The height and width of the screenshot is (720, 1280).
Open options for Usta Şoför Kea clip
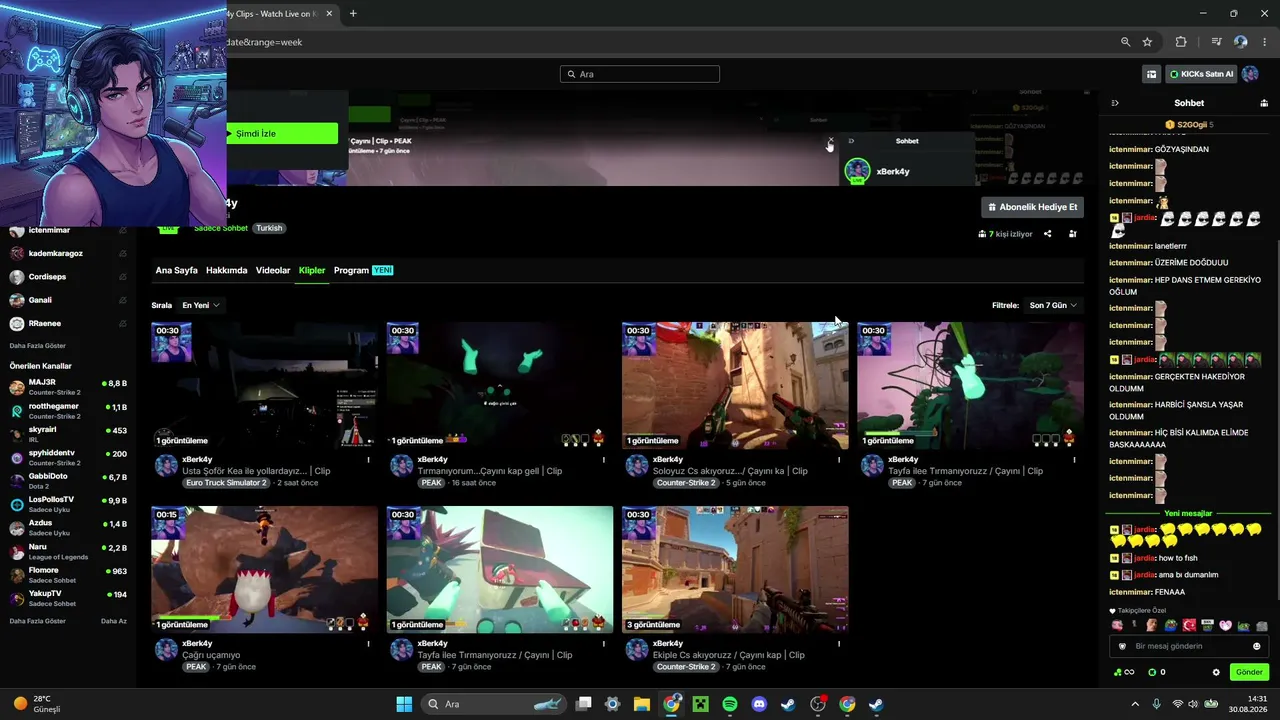(369, 460)
